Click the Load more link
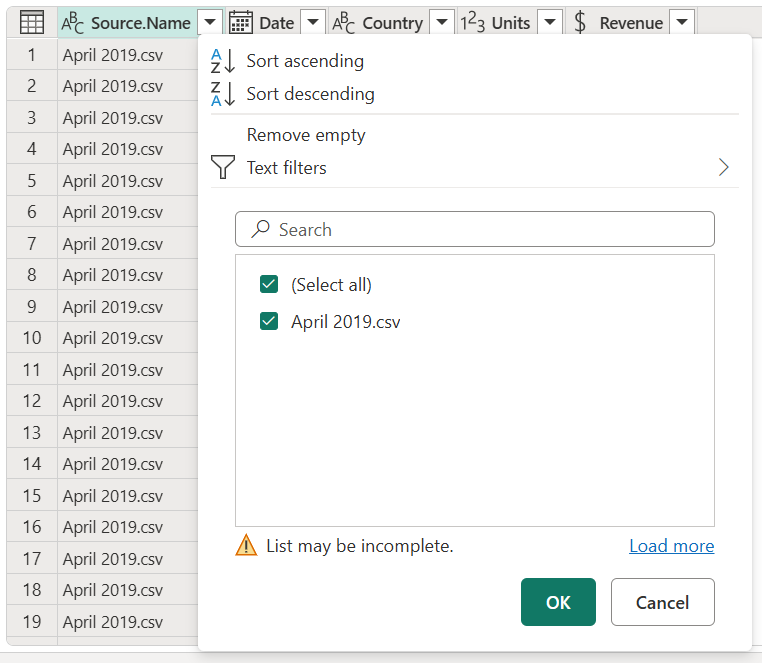The width and height of the screenshot is (762, 663). 671,546
